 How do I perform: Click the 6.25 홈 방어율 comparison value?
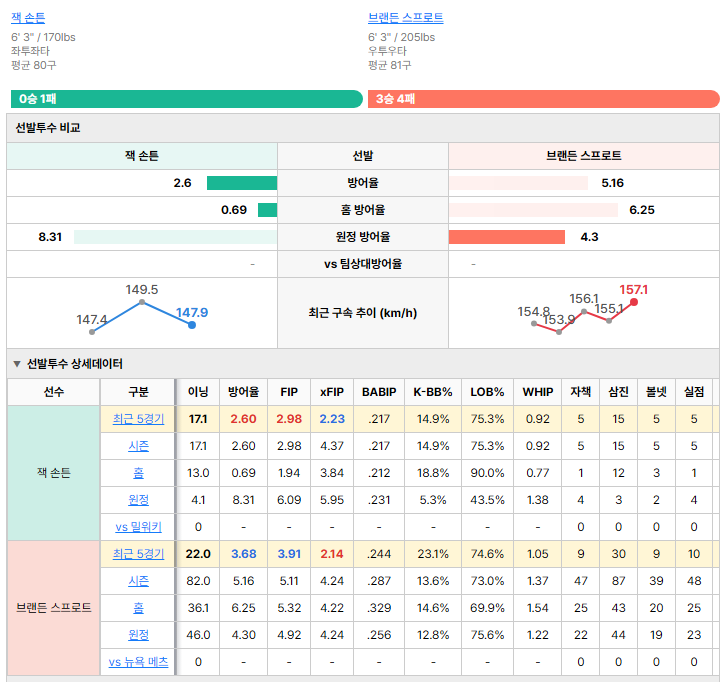[642, 210]
